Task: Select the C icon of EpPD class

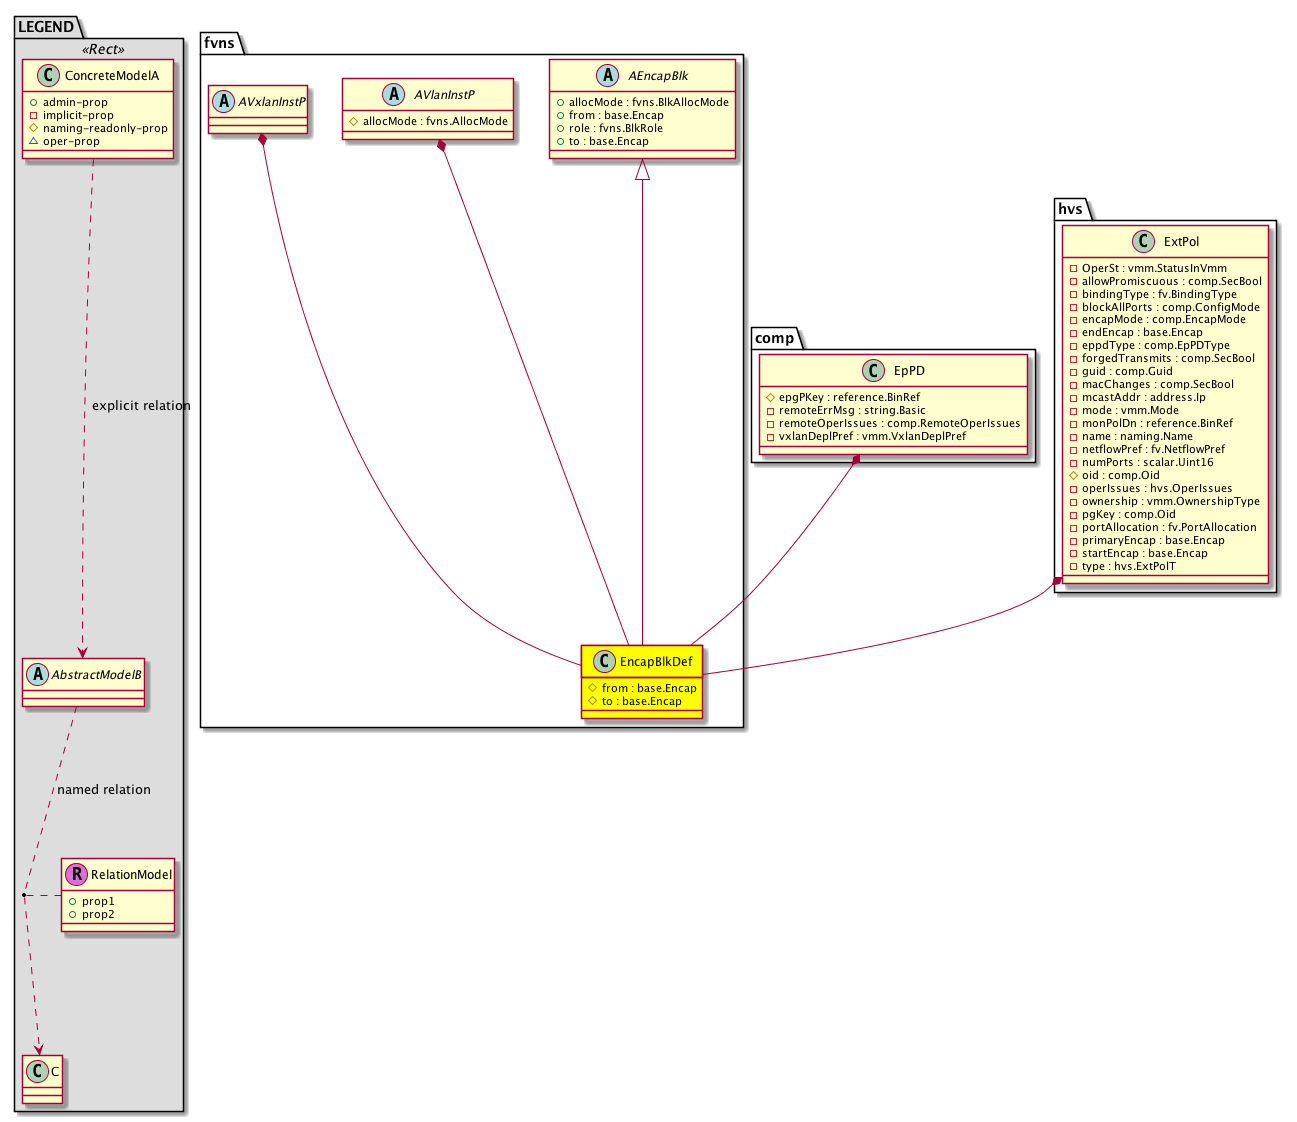Action: 875,371
